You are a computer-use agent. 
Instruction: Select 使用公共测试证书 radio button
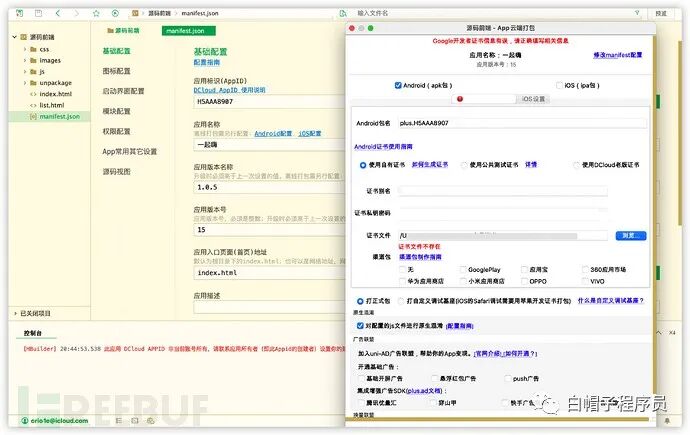(x=464, y=165)
